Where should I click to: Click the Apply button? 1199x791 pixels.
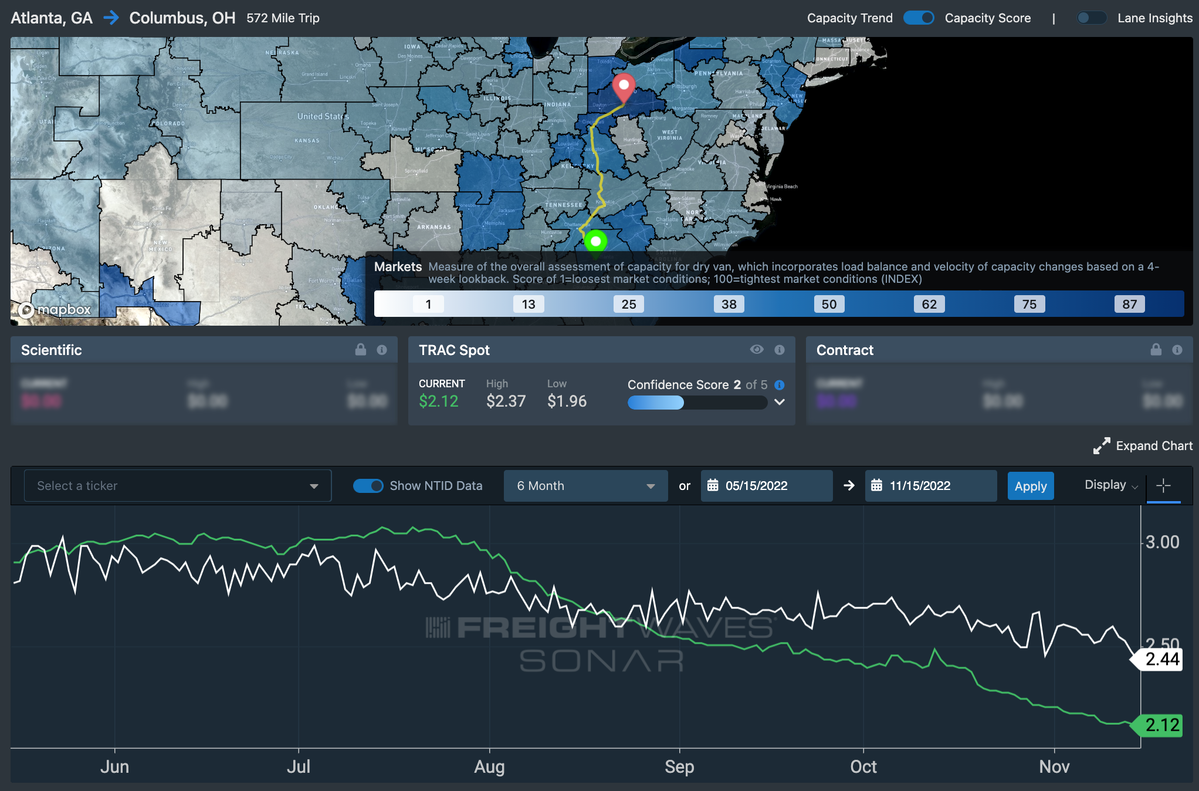point(1030,486)
